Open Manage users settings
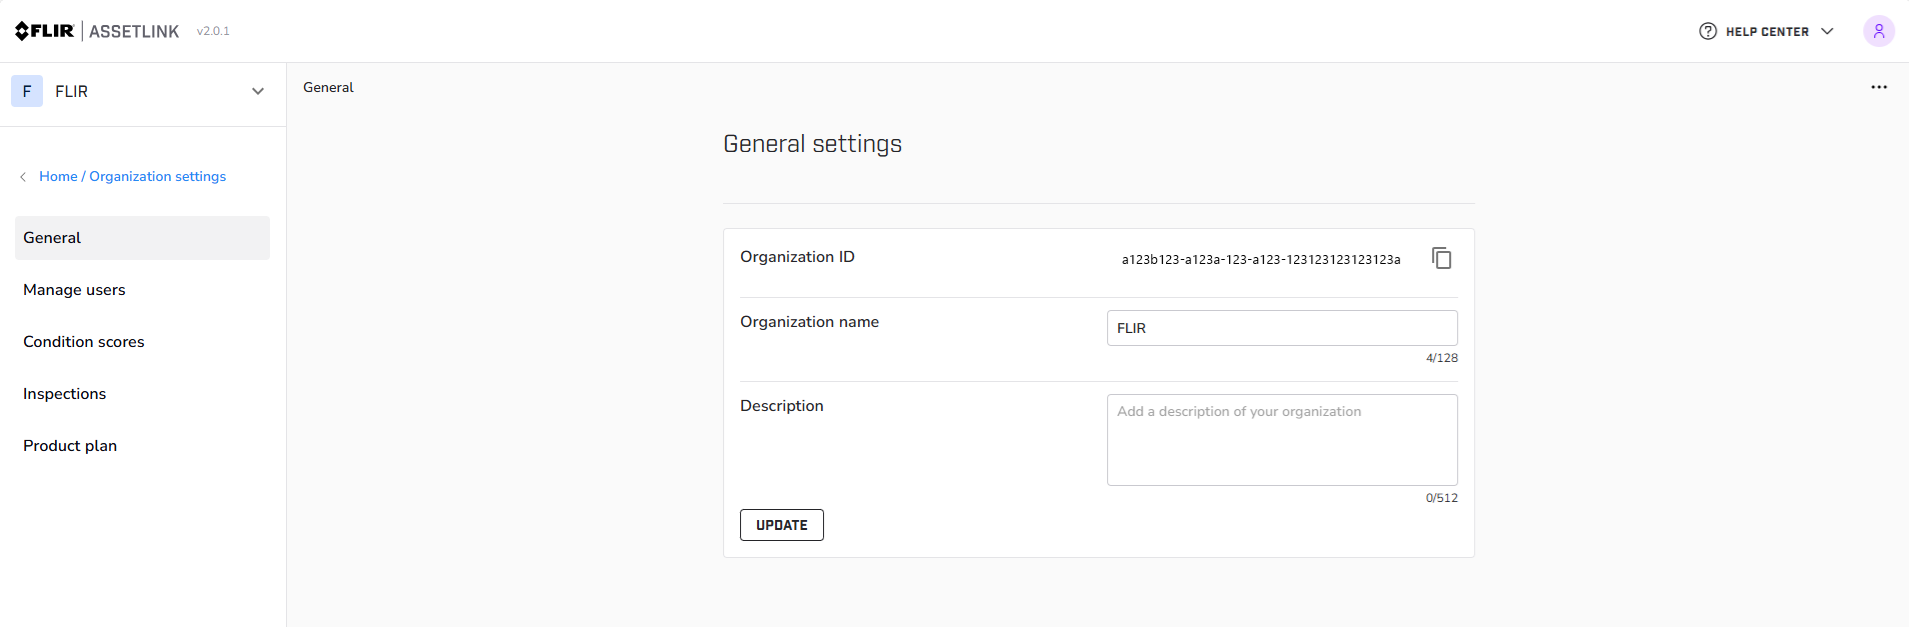 click(x=75, y=290)
